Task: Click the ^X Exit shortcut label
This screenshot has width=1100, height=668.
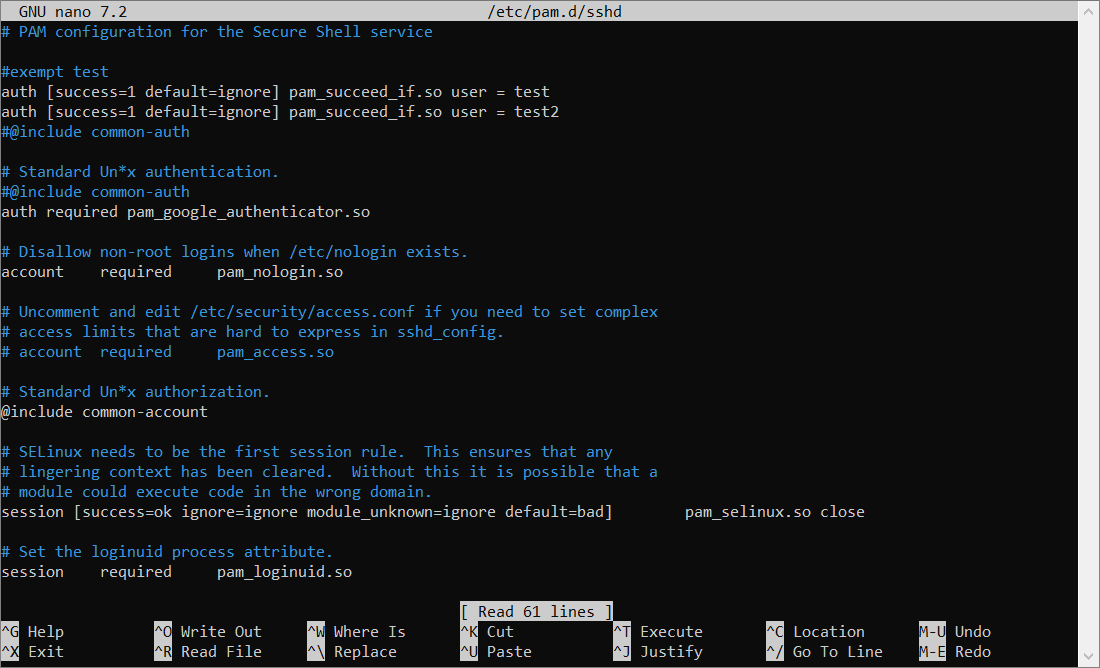Action: 33,652
